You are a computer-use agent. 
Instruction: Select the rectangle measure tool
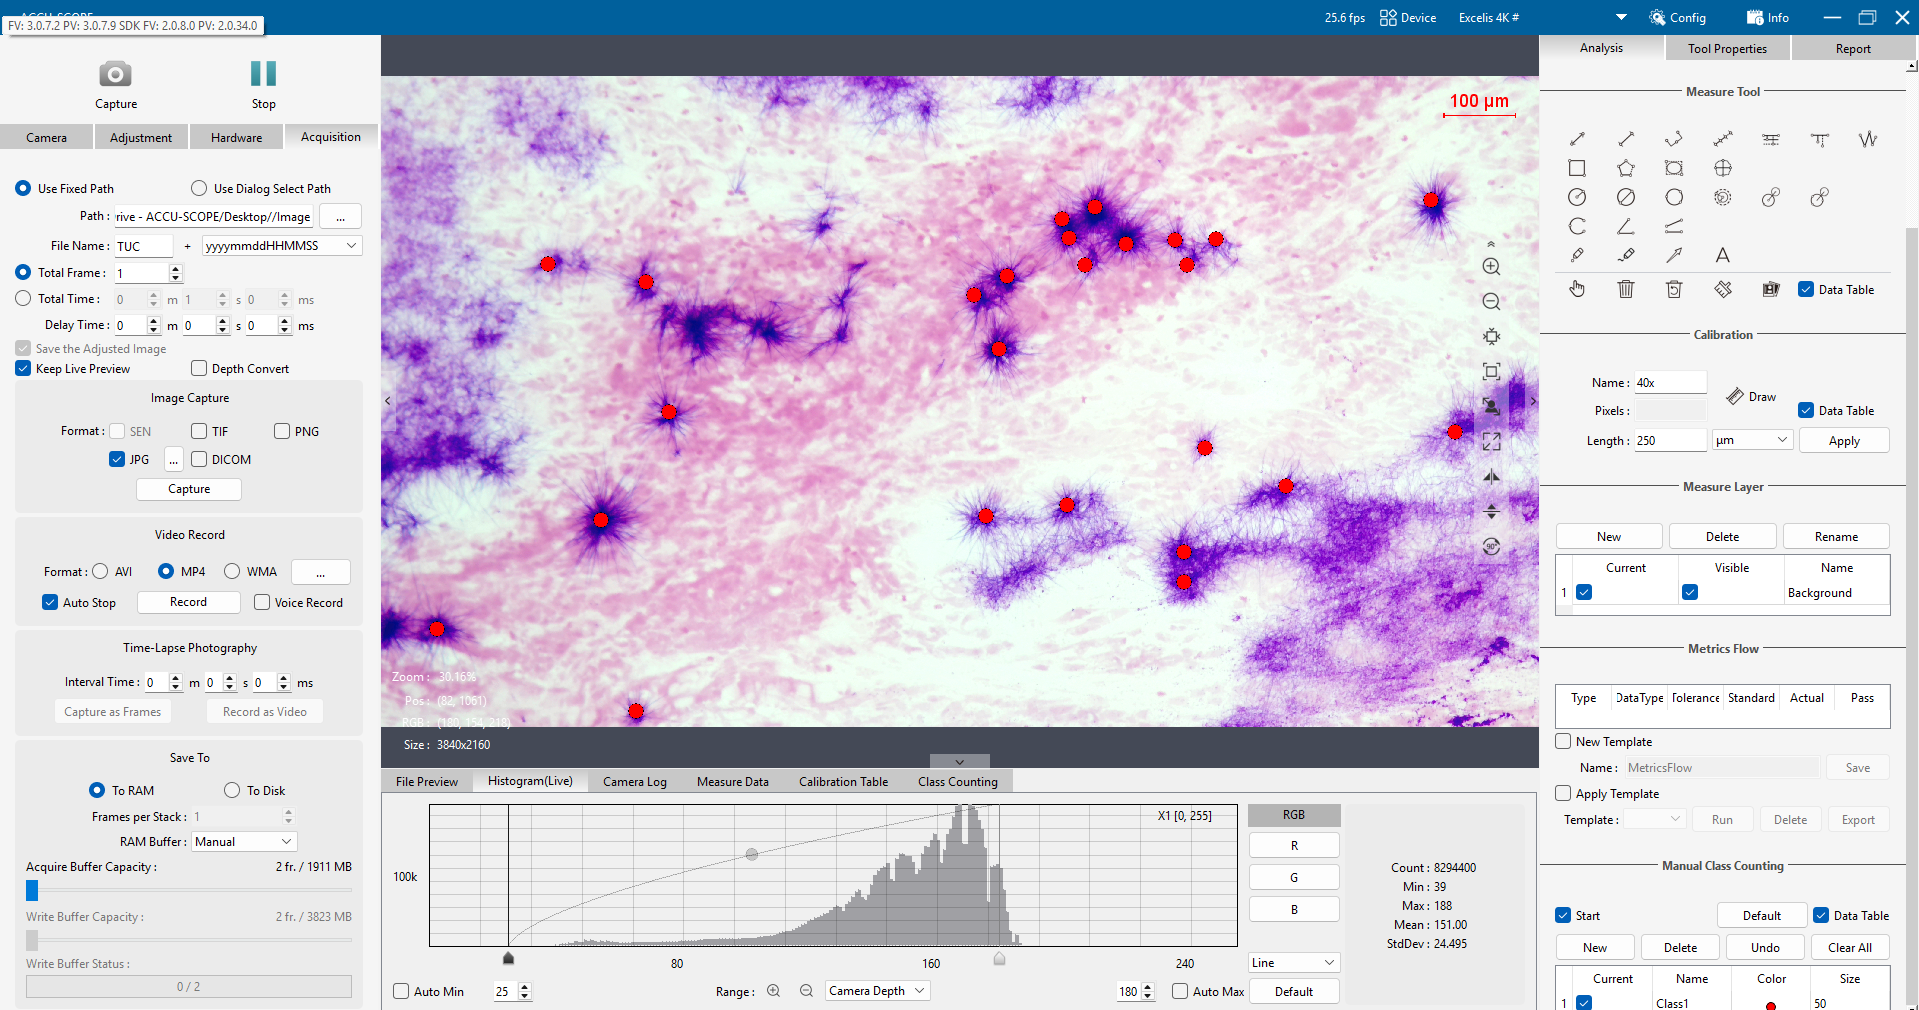[x=1577, y=168]
